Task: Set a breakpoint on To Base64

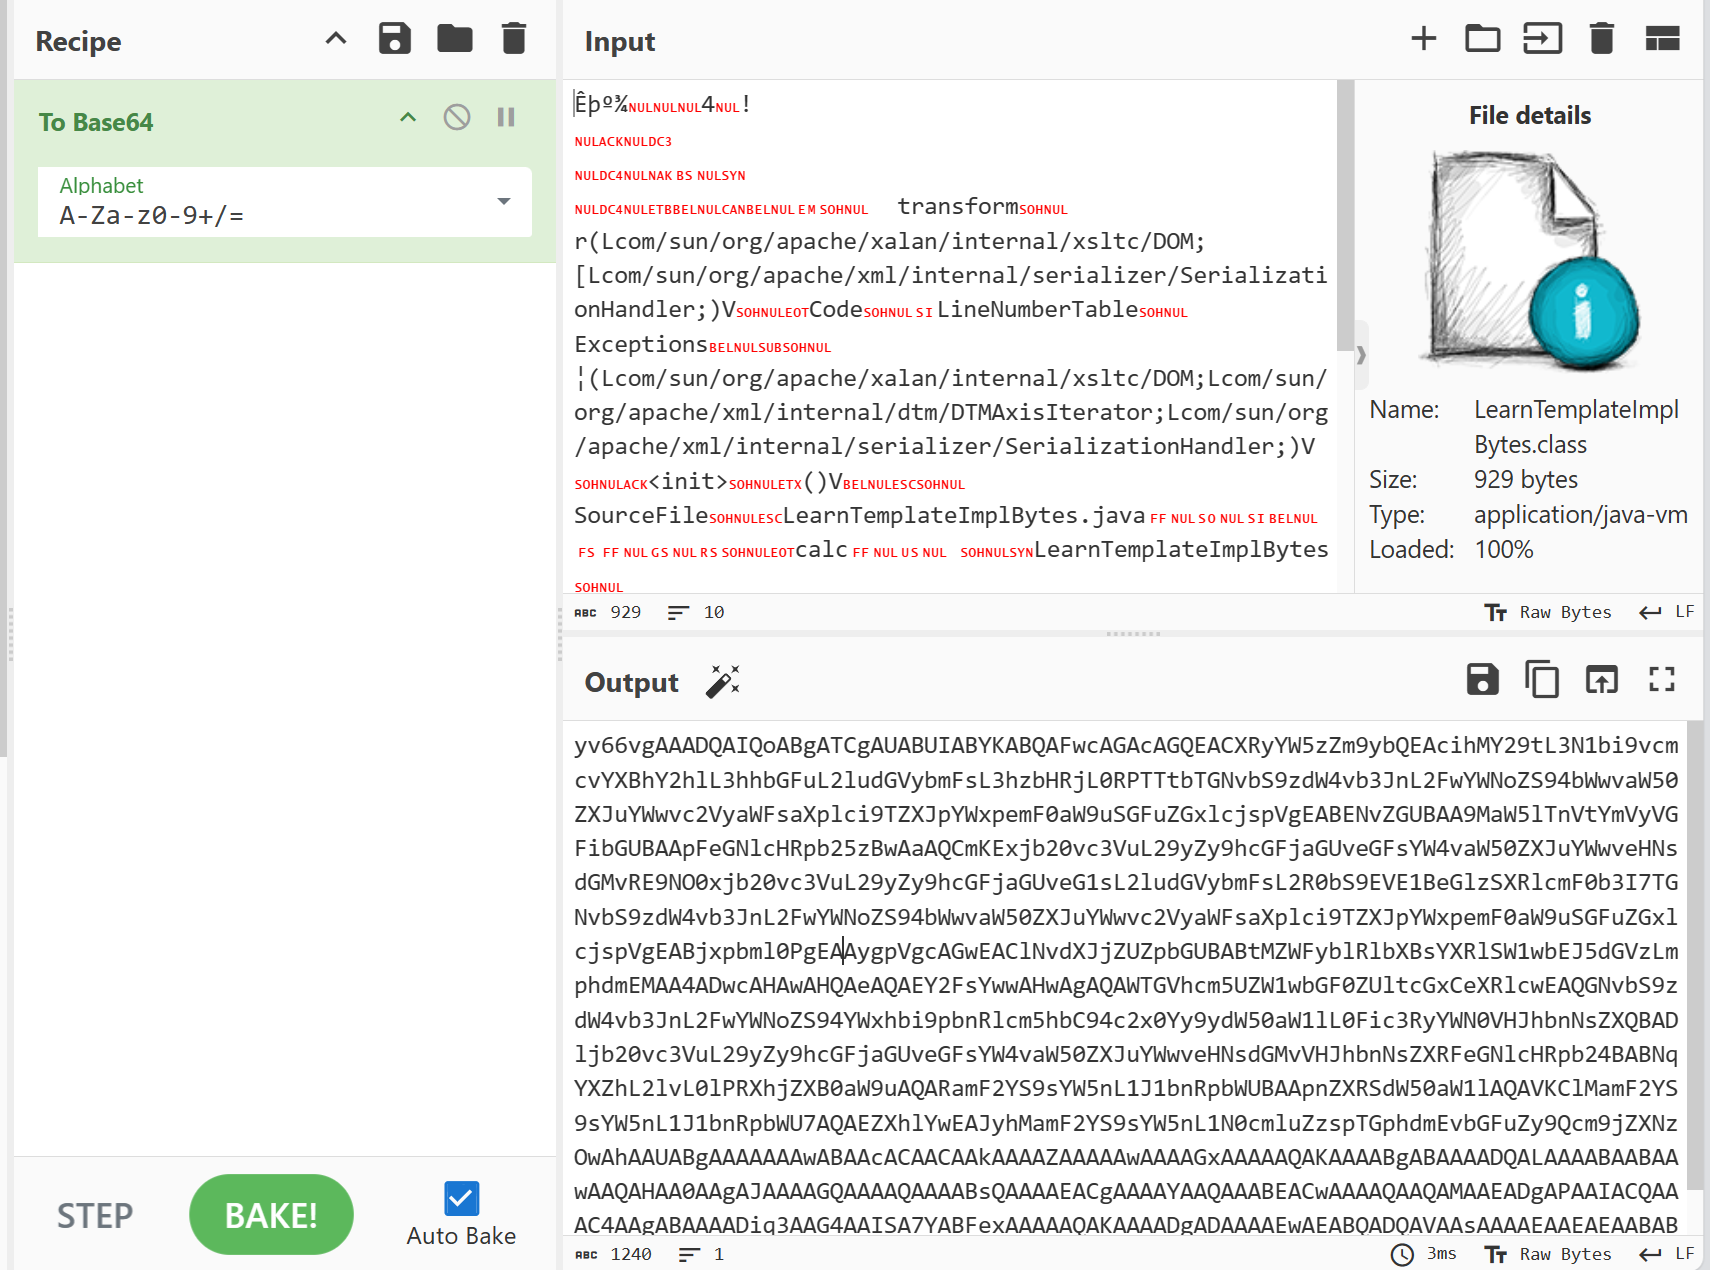Action: [505, 117]
